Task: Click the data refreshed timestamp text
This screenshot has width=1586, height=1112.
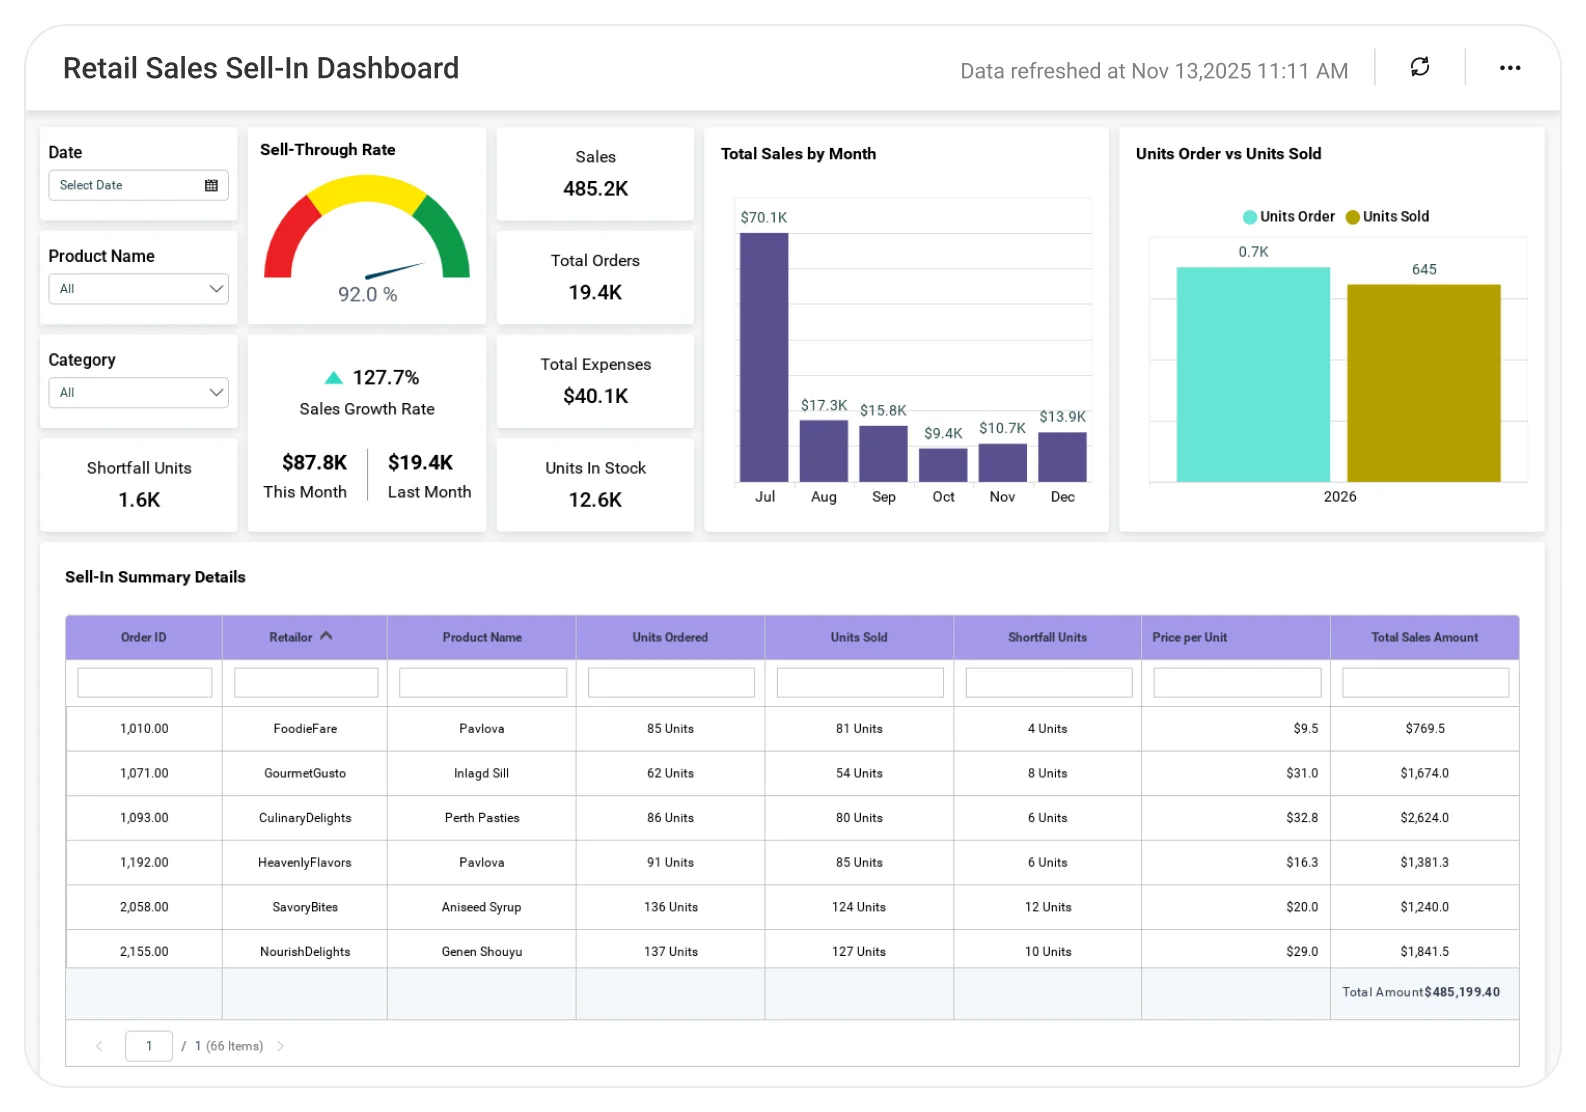Action: point(1154,71)
